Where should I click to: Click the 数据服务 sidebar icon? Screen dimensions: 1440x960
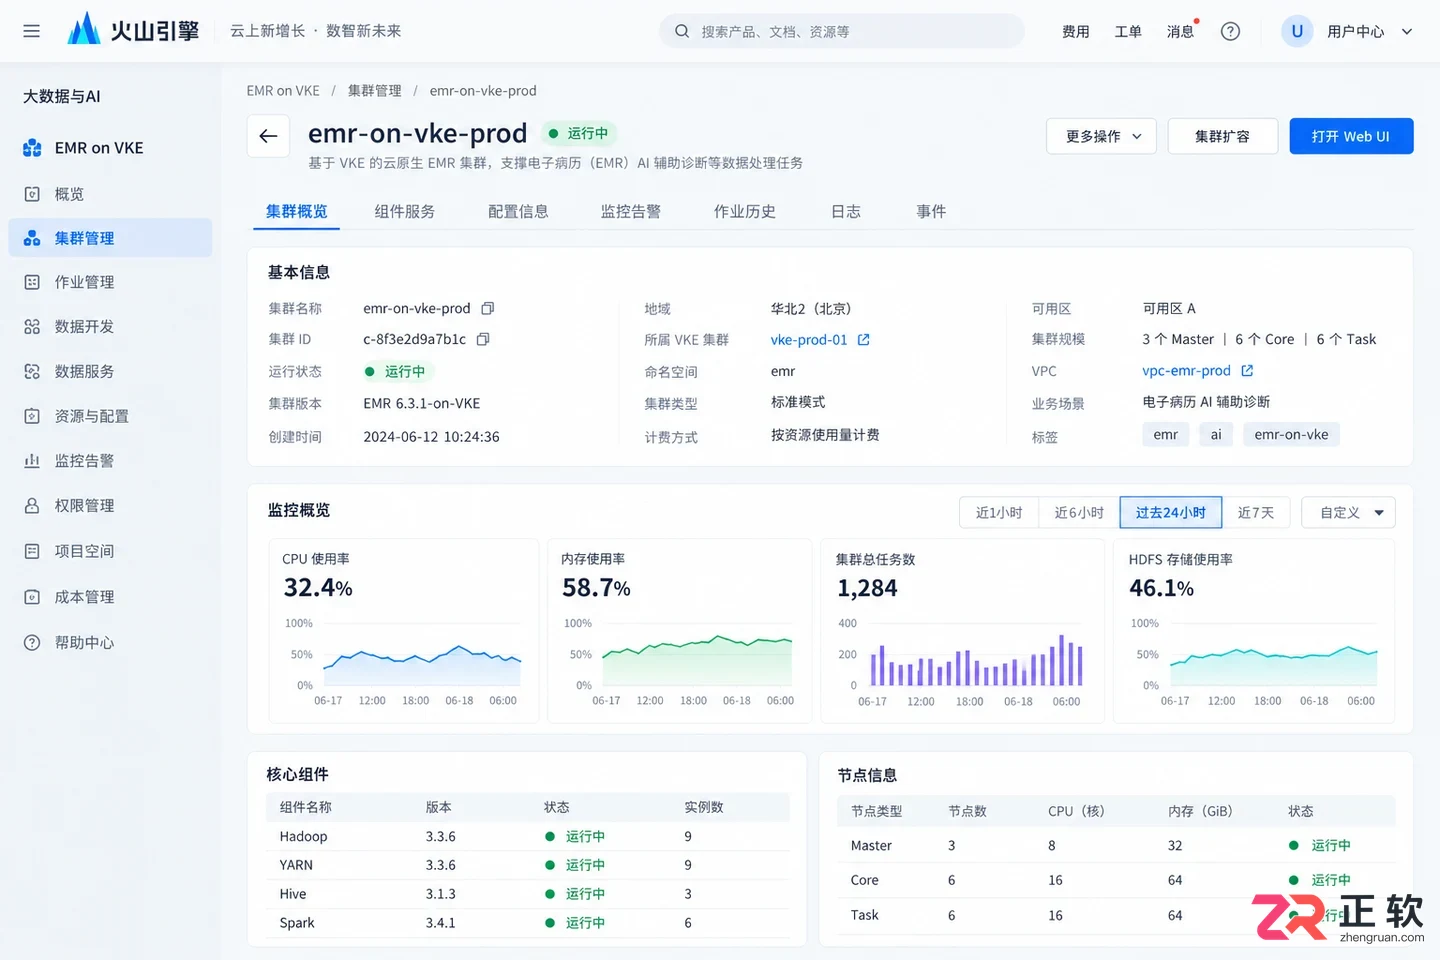pyautogui.click(x=32, y=371)
